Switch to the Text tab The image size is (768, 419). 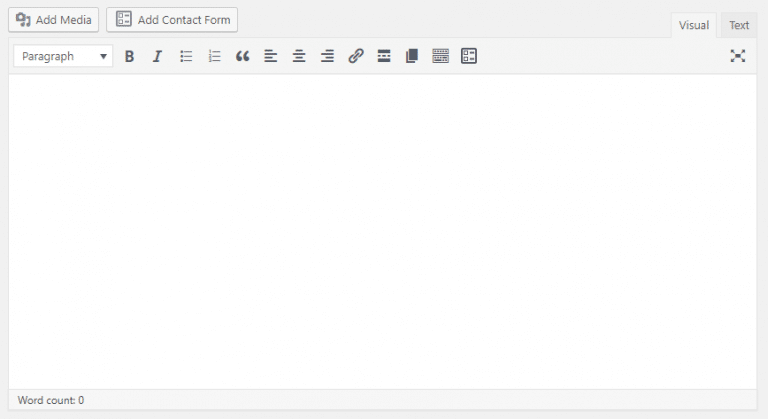739,26
